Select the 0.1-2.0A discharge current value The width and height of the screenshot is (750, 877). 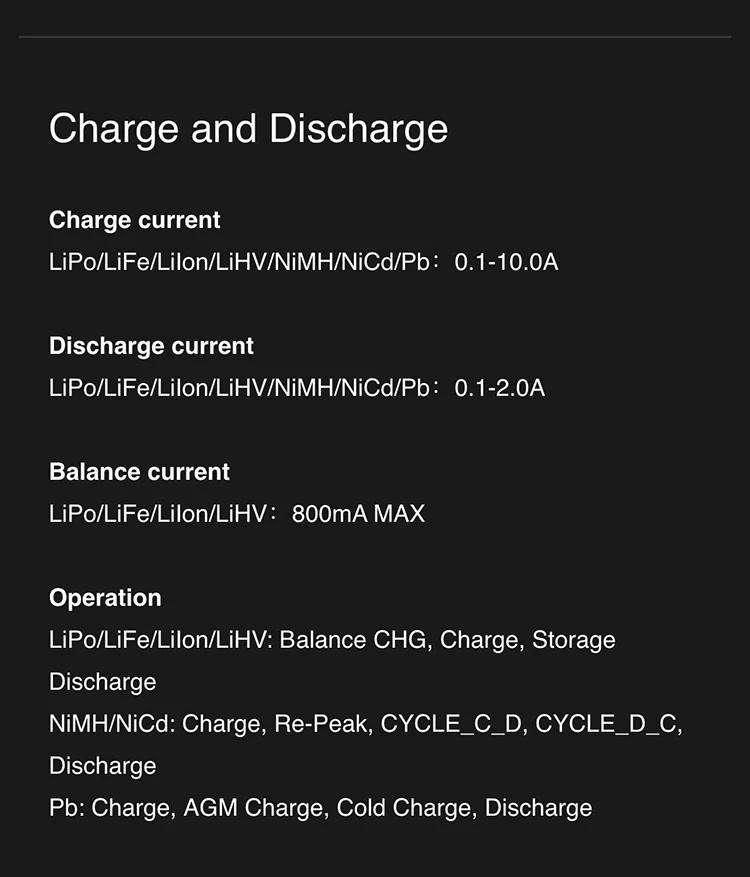[x=499, y=388]
